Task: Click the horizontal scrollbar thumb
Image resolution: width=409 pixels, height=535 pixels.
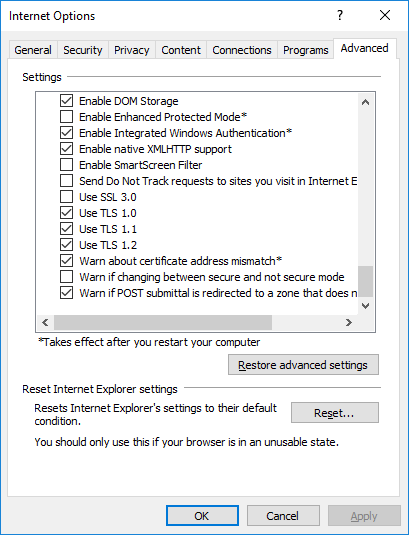Action: click(x=163, y=322)
